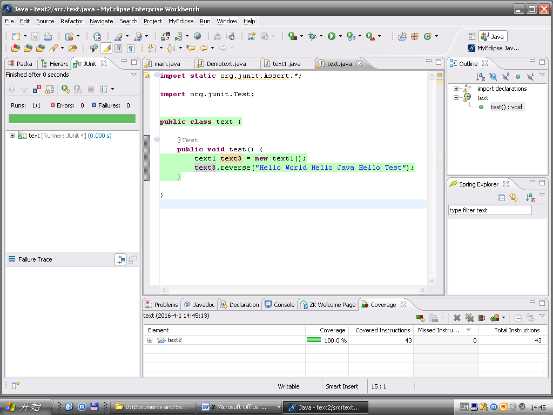Screen dimensions: 553x415
Task: Toggle Show Failures Only in JUnit view
Action: pos(37,89)
